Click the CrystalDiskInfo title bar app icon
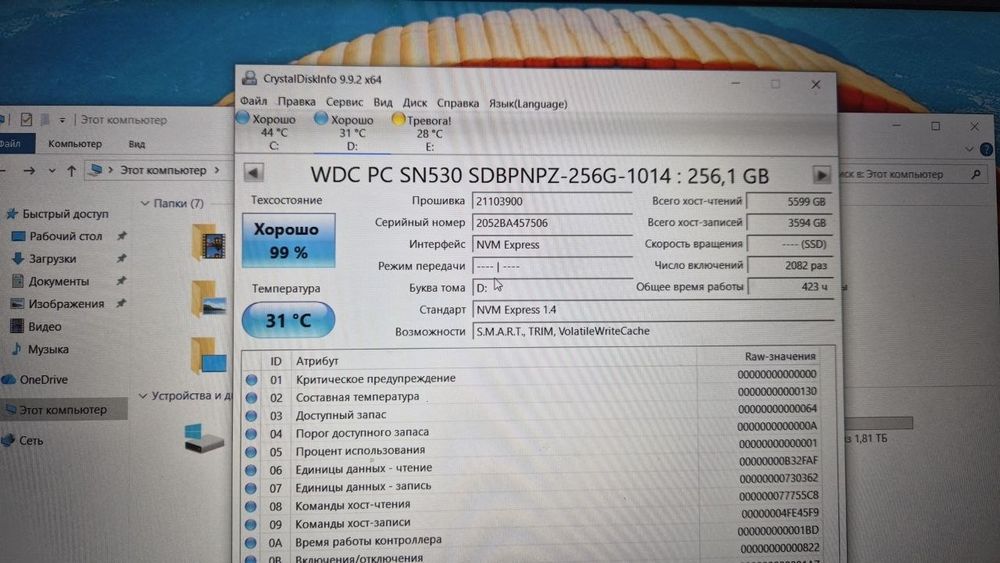This screenshot has width=1000, height=563. [x=249, y=78]
